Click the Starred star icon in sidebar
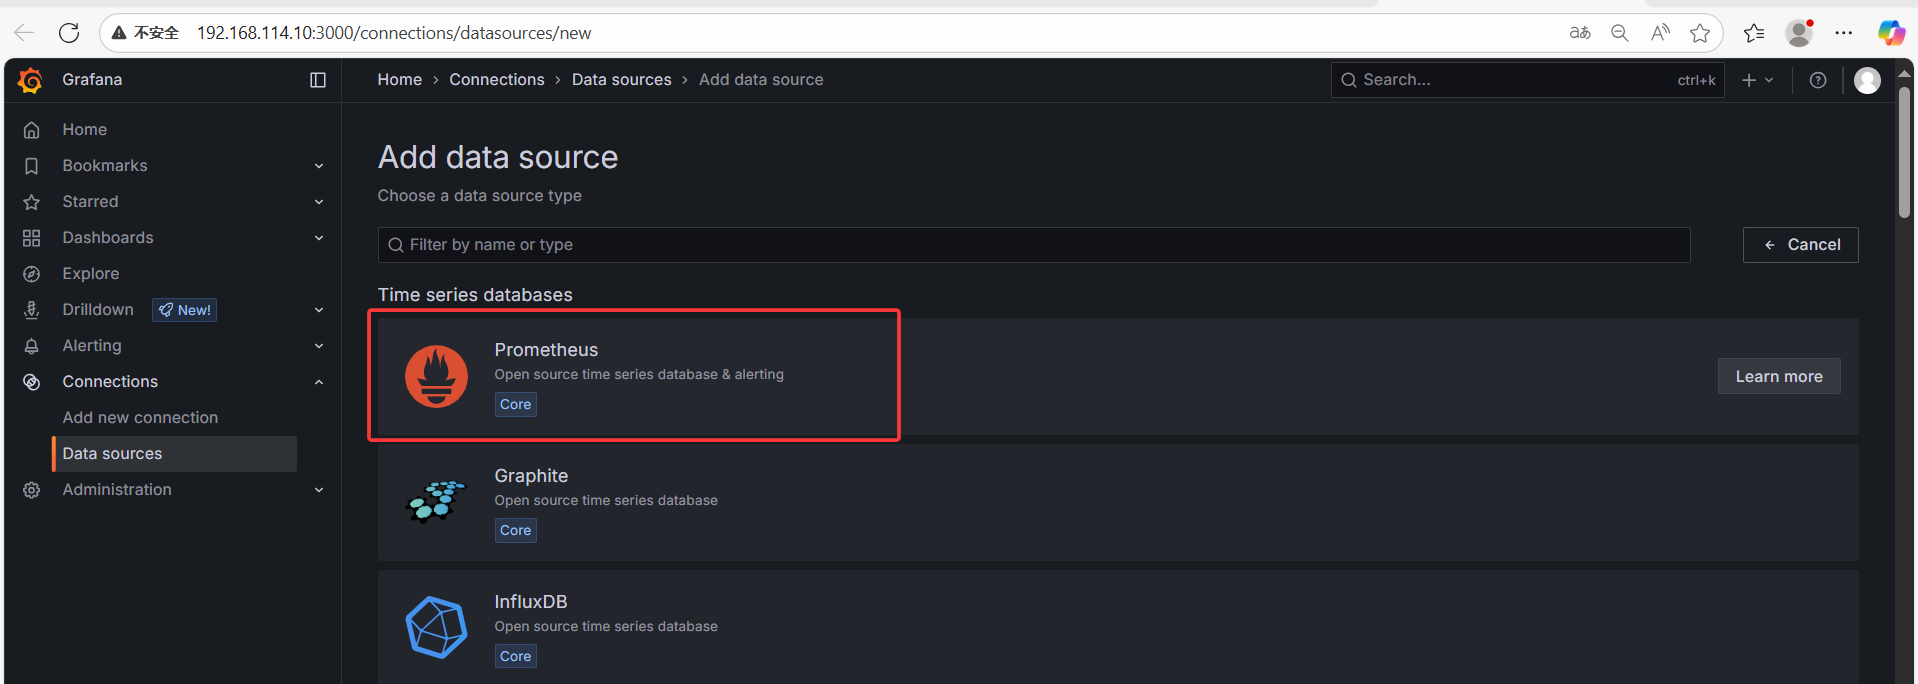 (x=32, y=202)
